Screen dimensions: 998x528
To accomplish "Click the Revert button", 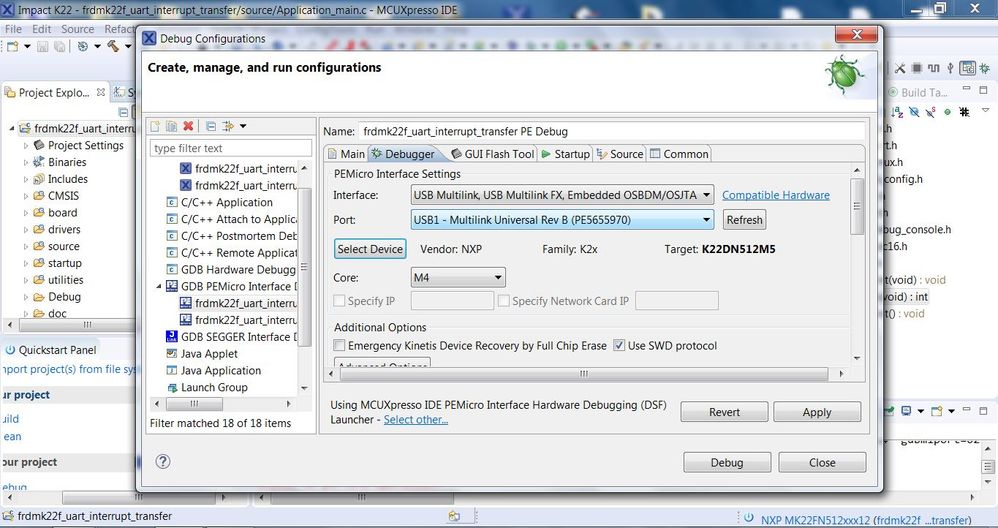I will click(724, 412).
